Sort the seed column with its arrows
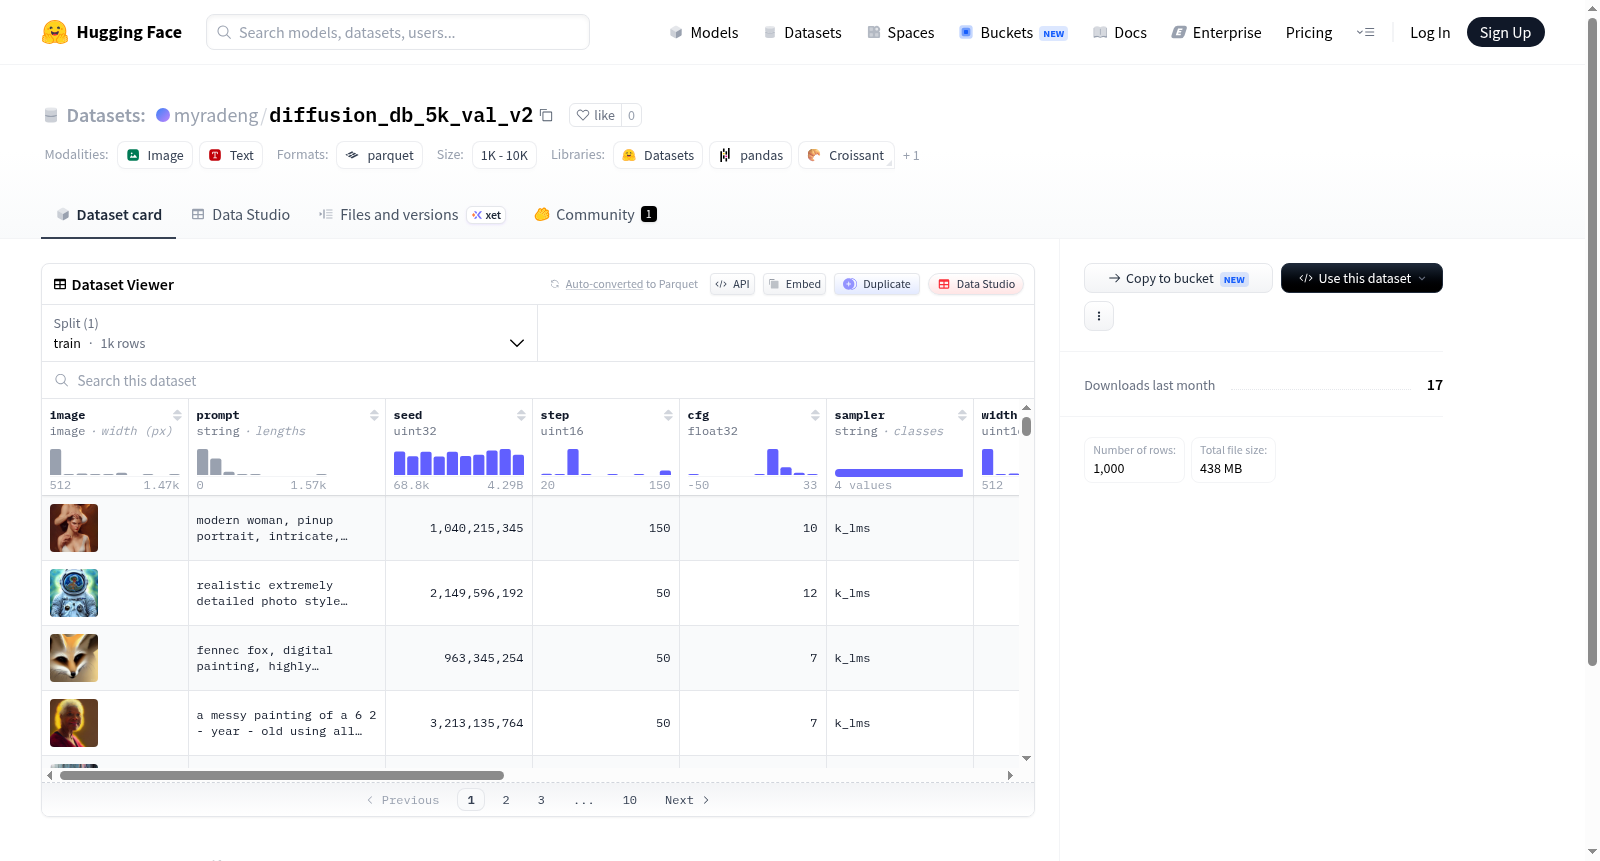This screenshot has width=1600, height=861. pos(521,415)
